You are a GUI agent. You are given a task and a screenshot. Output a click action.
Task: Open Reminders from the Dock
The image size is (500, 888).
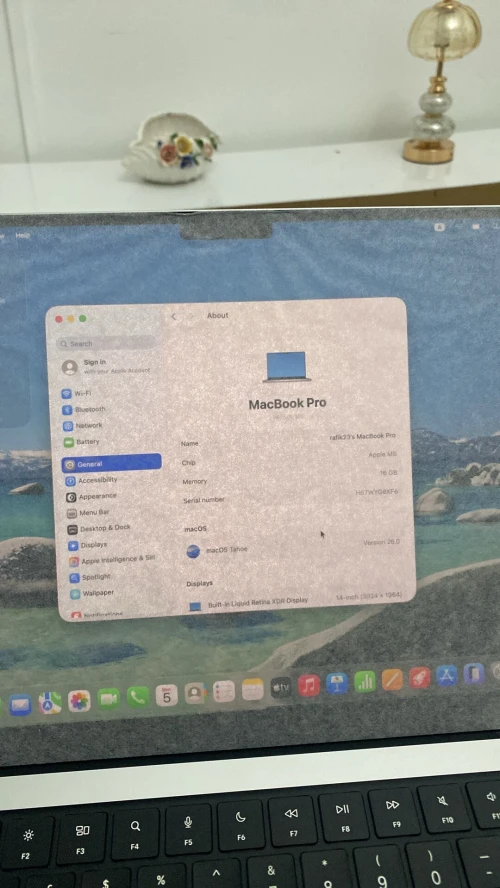click(224, 691)
